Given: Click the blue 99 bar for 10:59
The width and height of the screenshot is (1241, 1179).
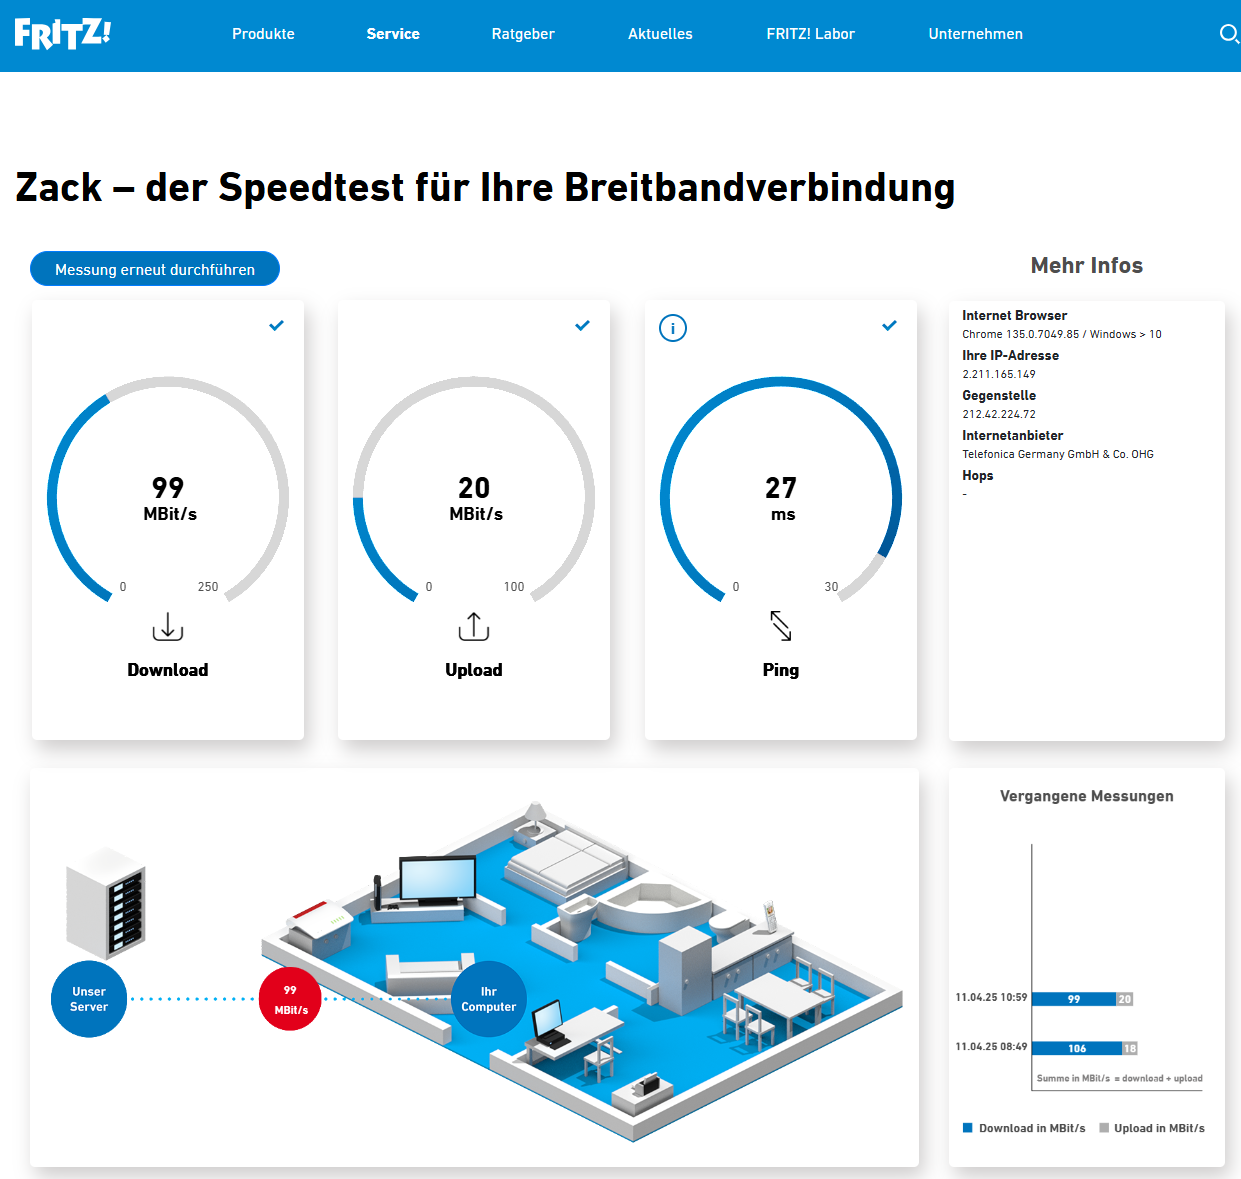Looking at the screenshot, I should click(x=1074, y=999).
